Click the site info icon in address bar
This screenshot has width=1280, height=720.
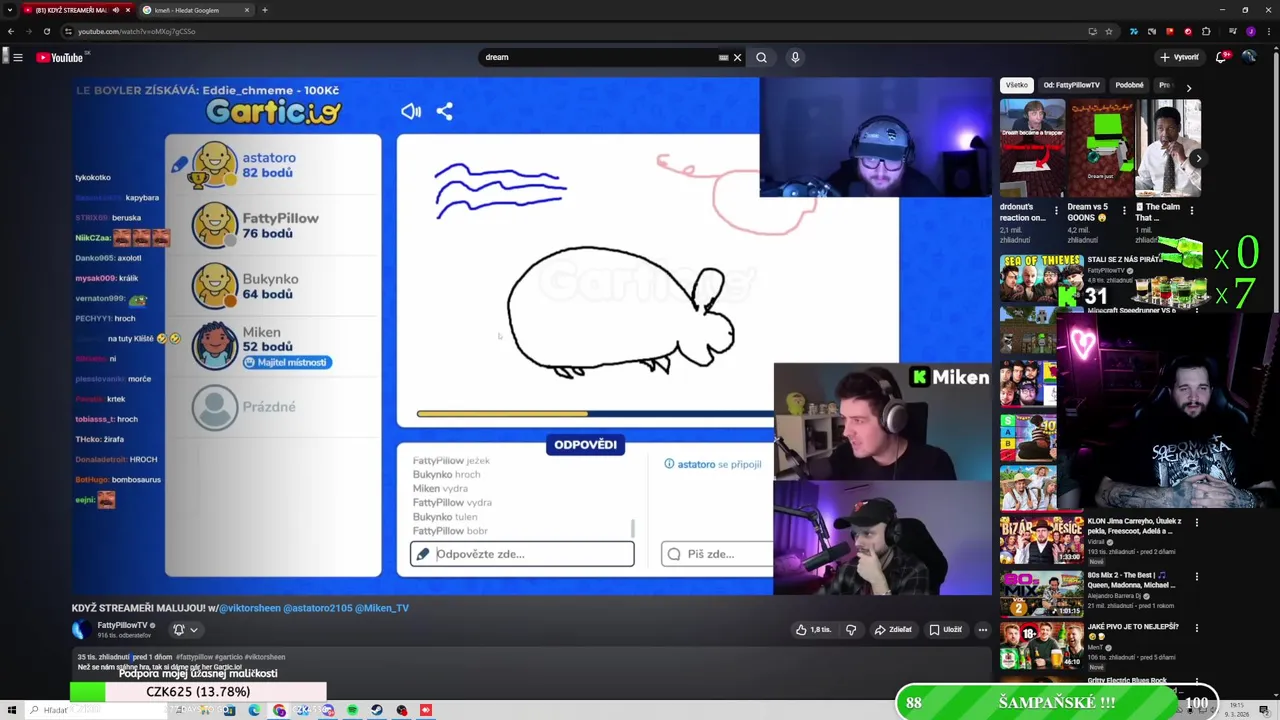click(x=69, y=31)
